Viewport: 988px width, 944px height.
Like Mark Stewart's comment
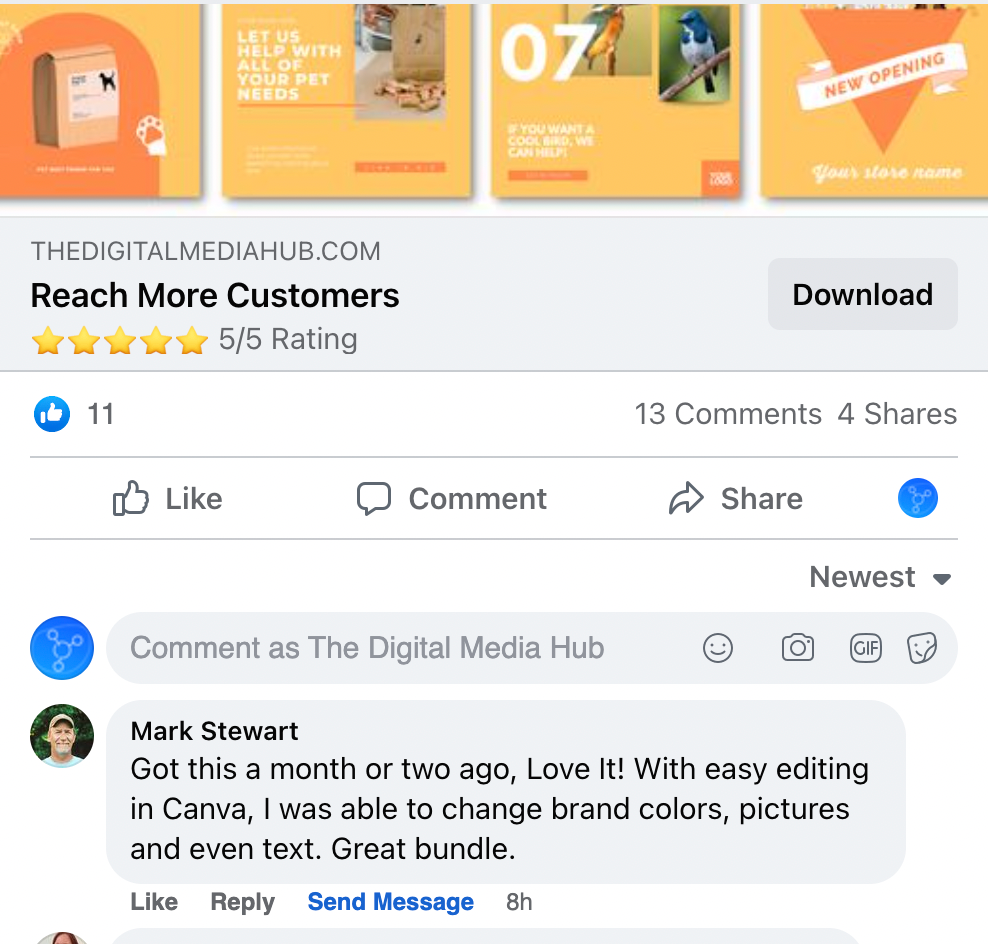[x=154, y=902]
